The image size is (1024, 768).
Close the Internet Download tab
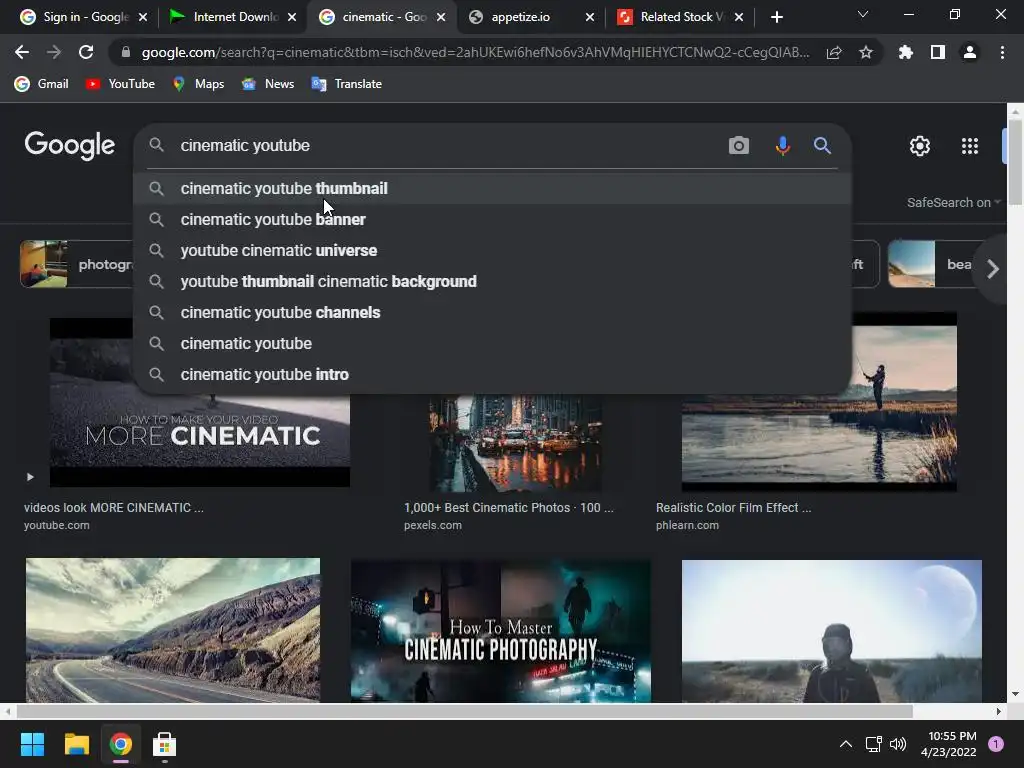[x=292, y=17]
